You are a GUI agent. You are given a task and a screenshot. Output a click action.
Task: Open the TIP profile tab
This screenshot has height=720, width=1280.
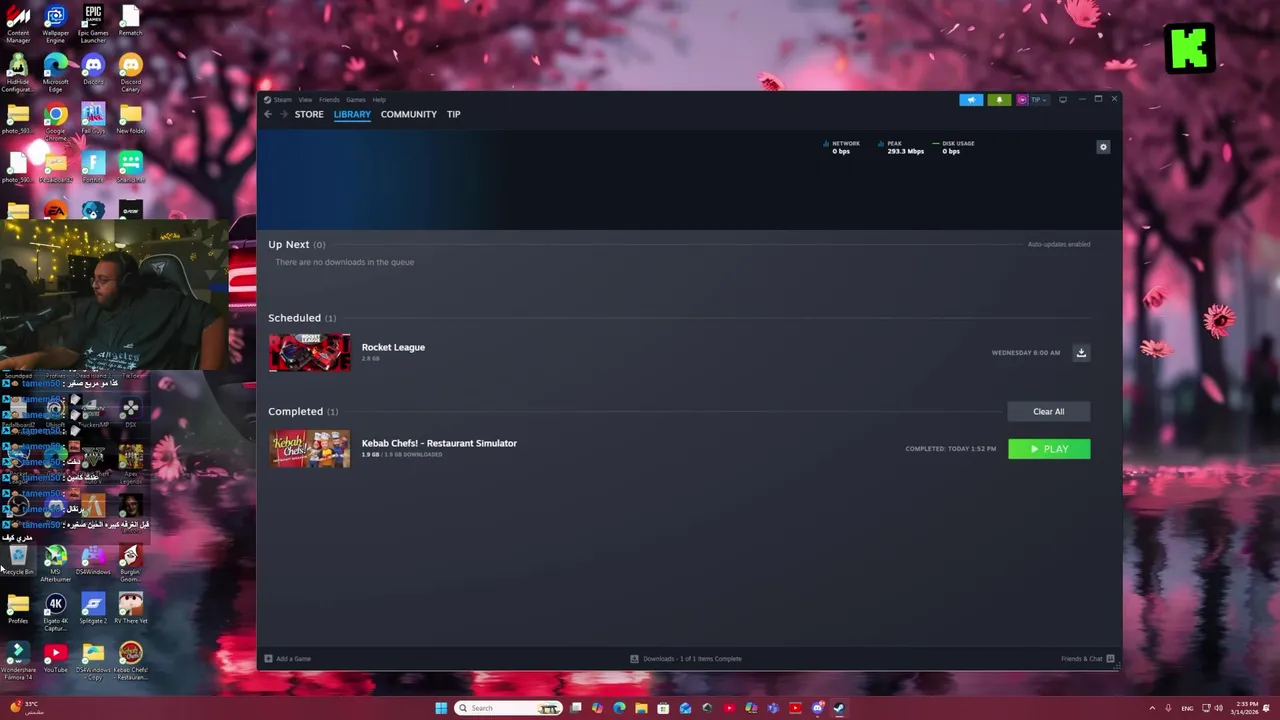point(453,114)
